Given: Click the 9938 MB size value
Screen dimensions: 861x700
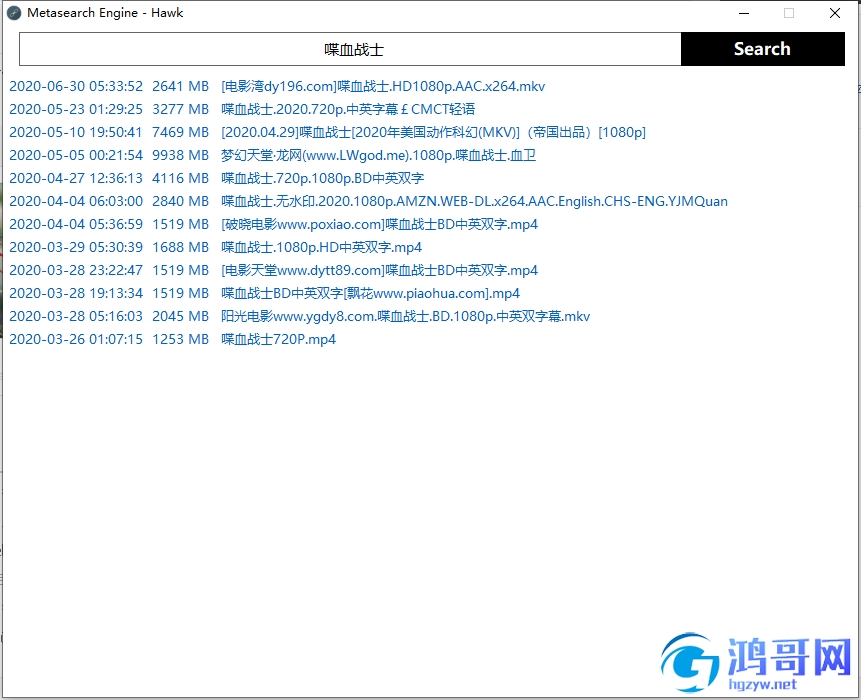Looking at the screenshot, I should coord(181,155).
